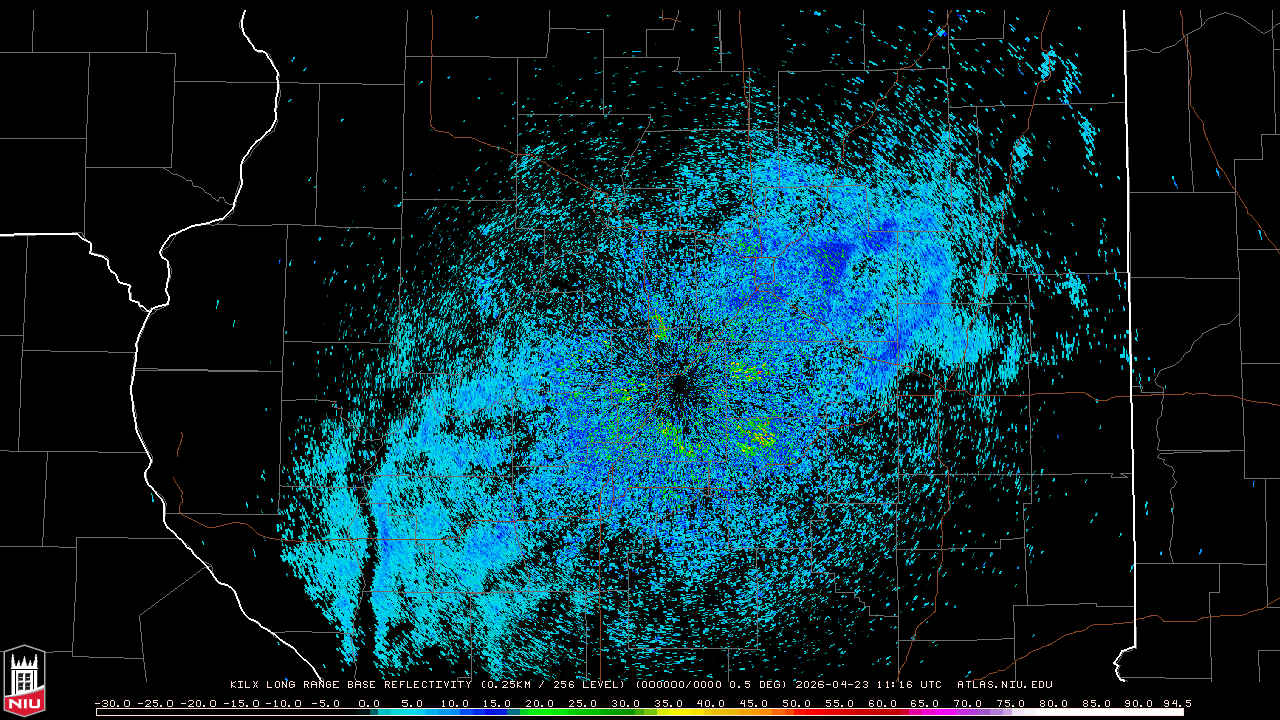Click the radar center null point

(682, 385)
